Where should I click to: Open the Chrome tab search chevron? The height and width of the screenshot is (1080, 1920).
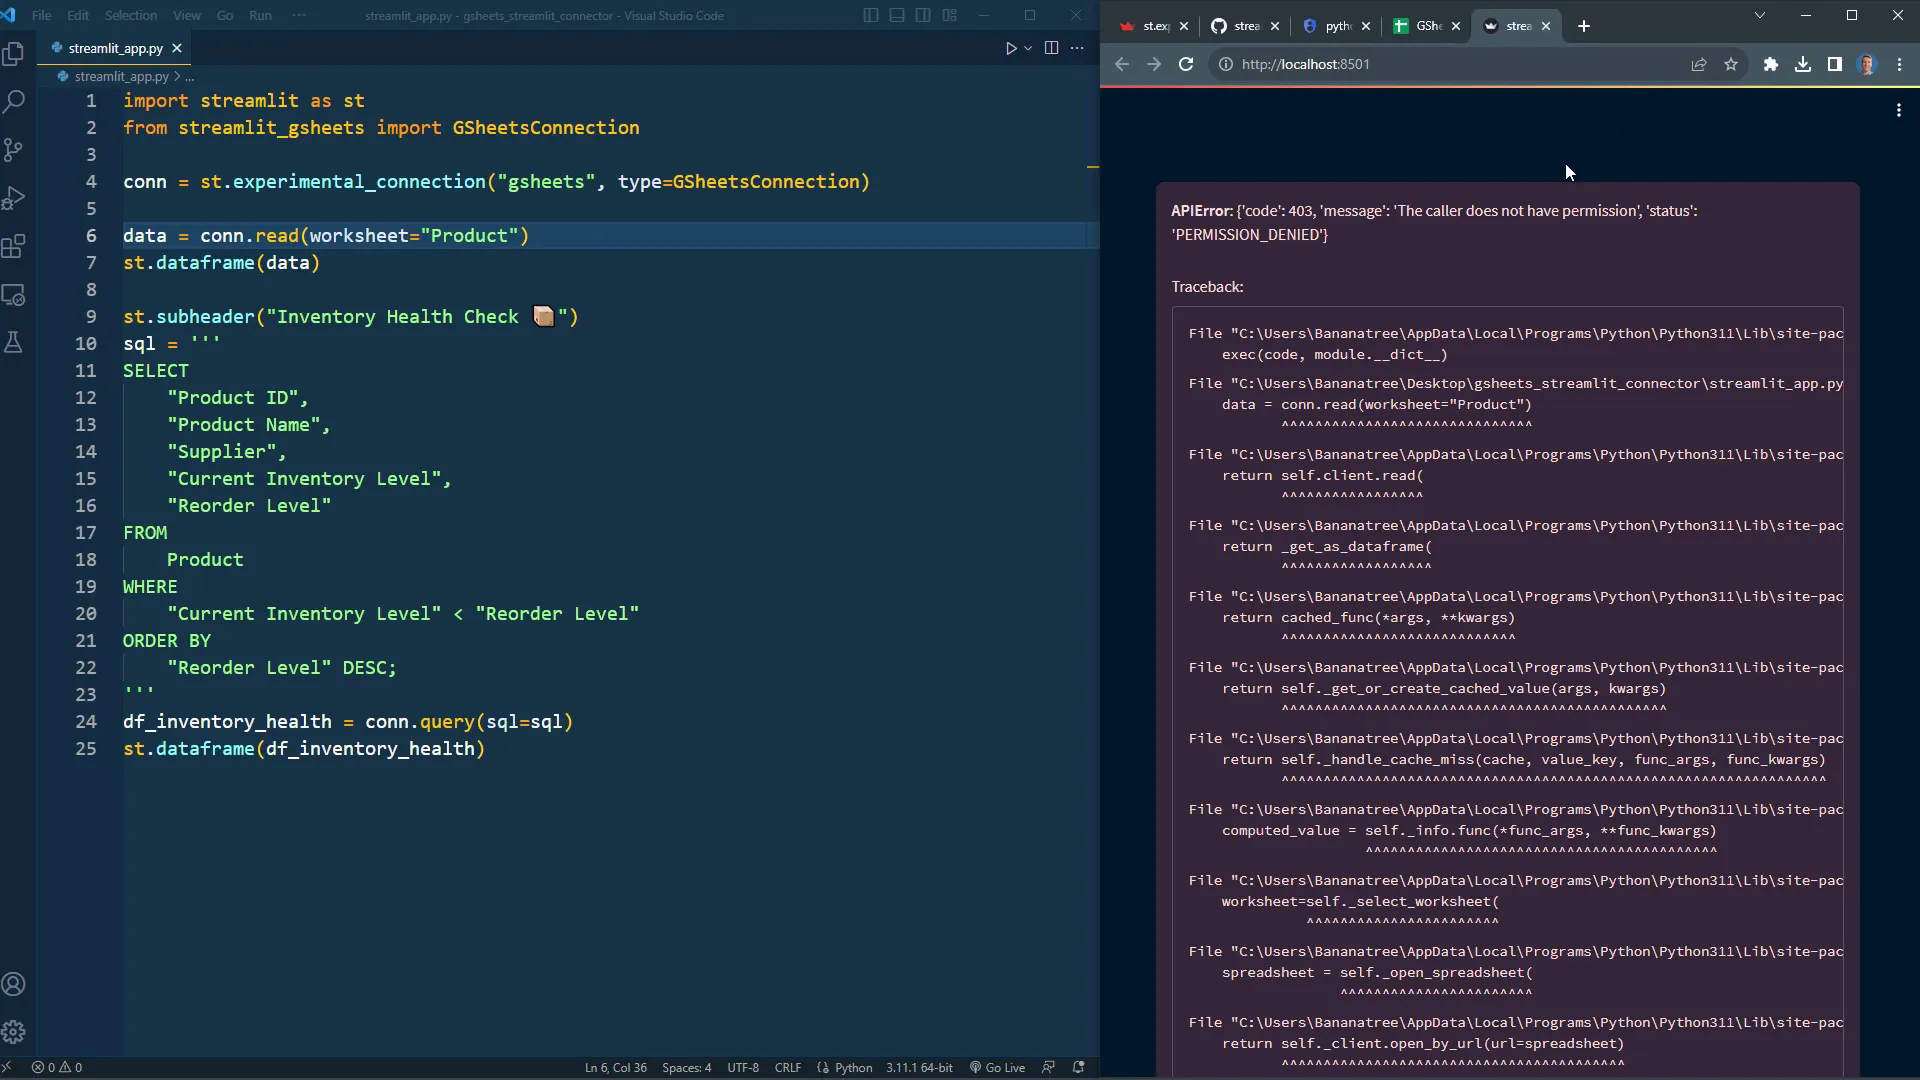pyautogui.click(x=1760, y=16)
